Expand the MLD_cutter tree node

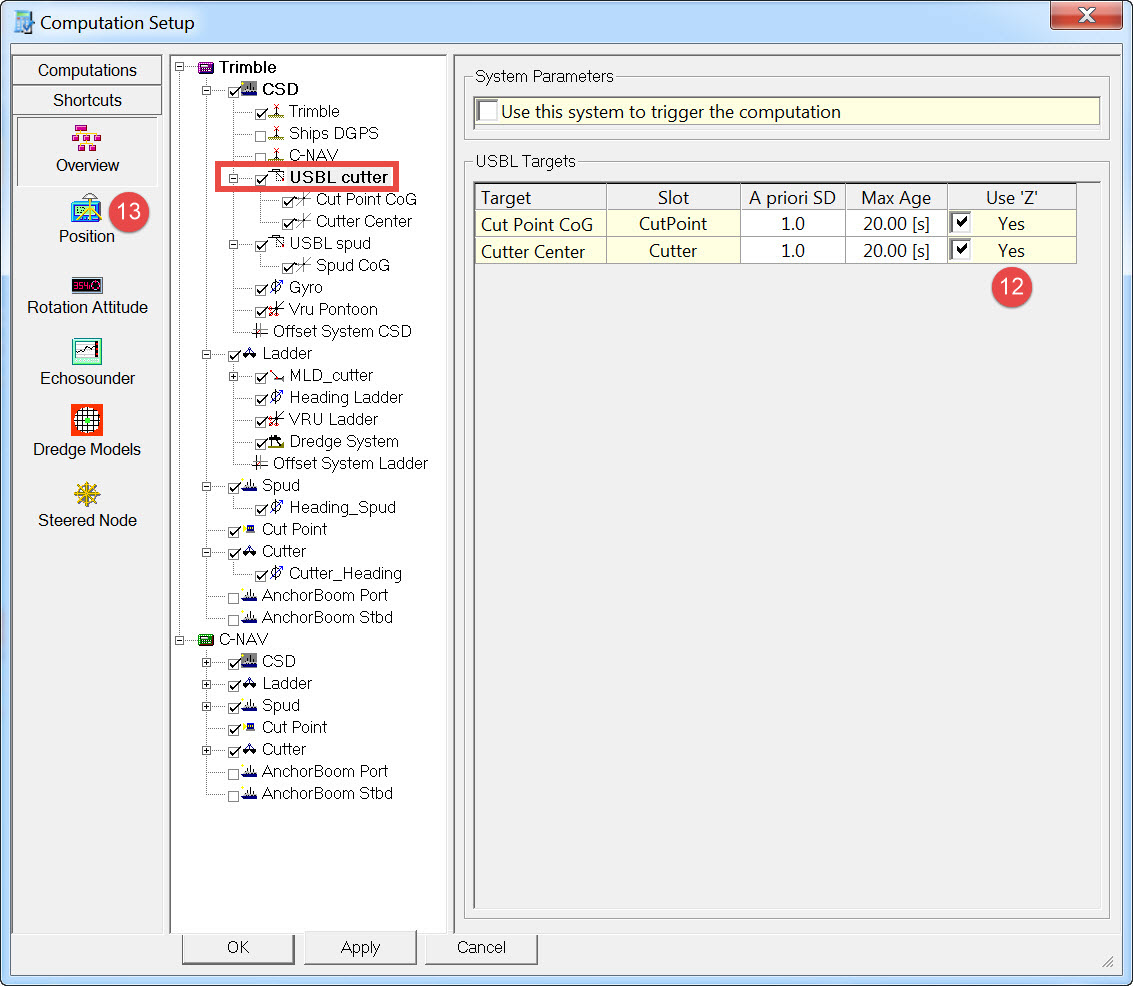tap(234, 376)
